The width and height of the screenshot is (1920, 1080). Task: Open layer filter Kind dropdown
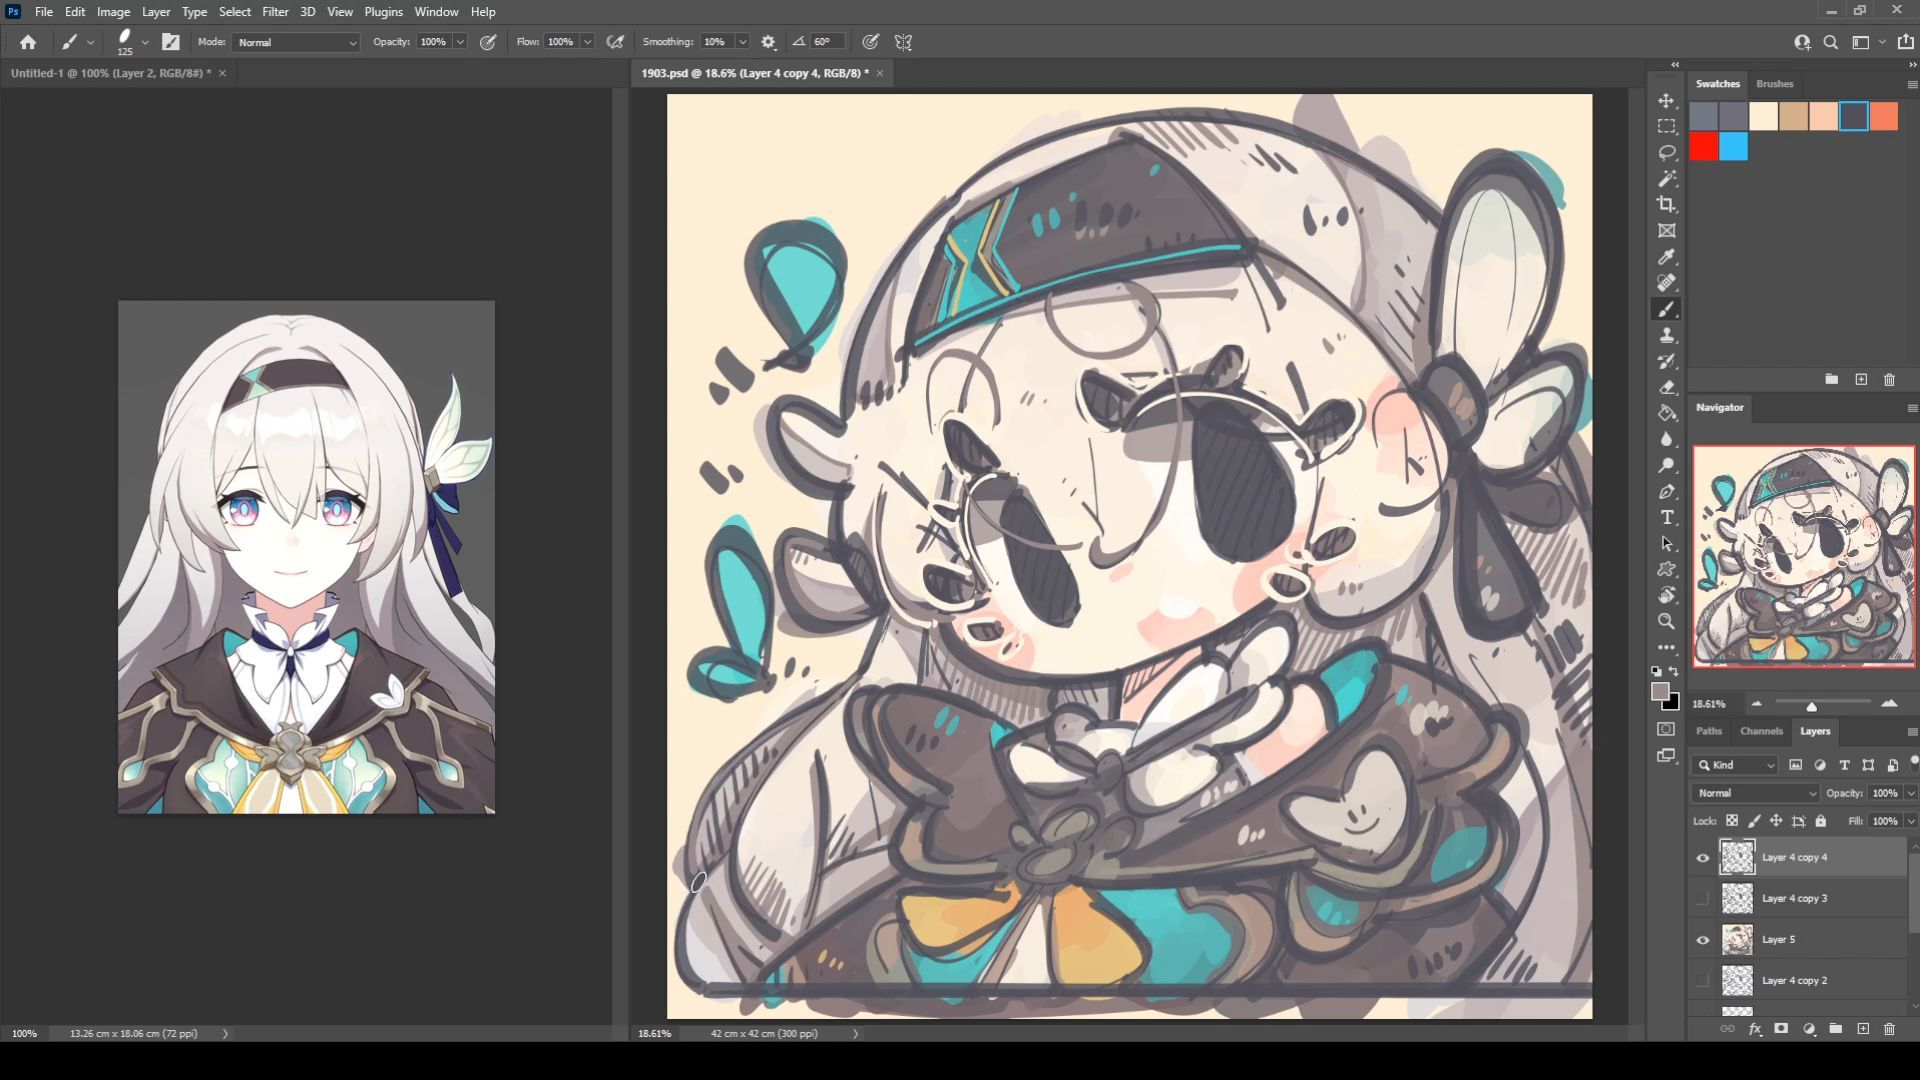click(x=1736, y=765)
